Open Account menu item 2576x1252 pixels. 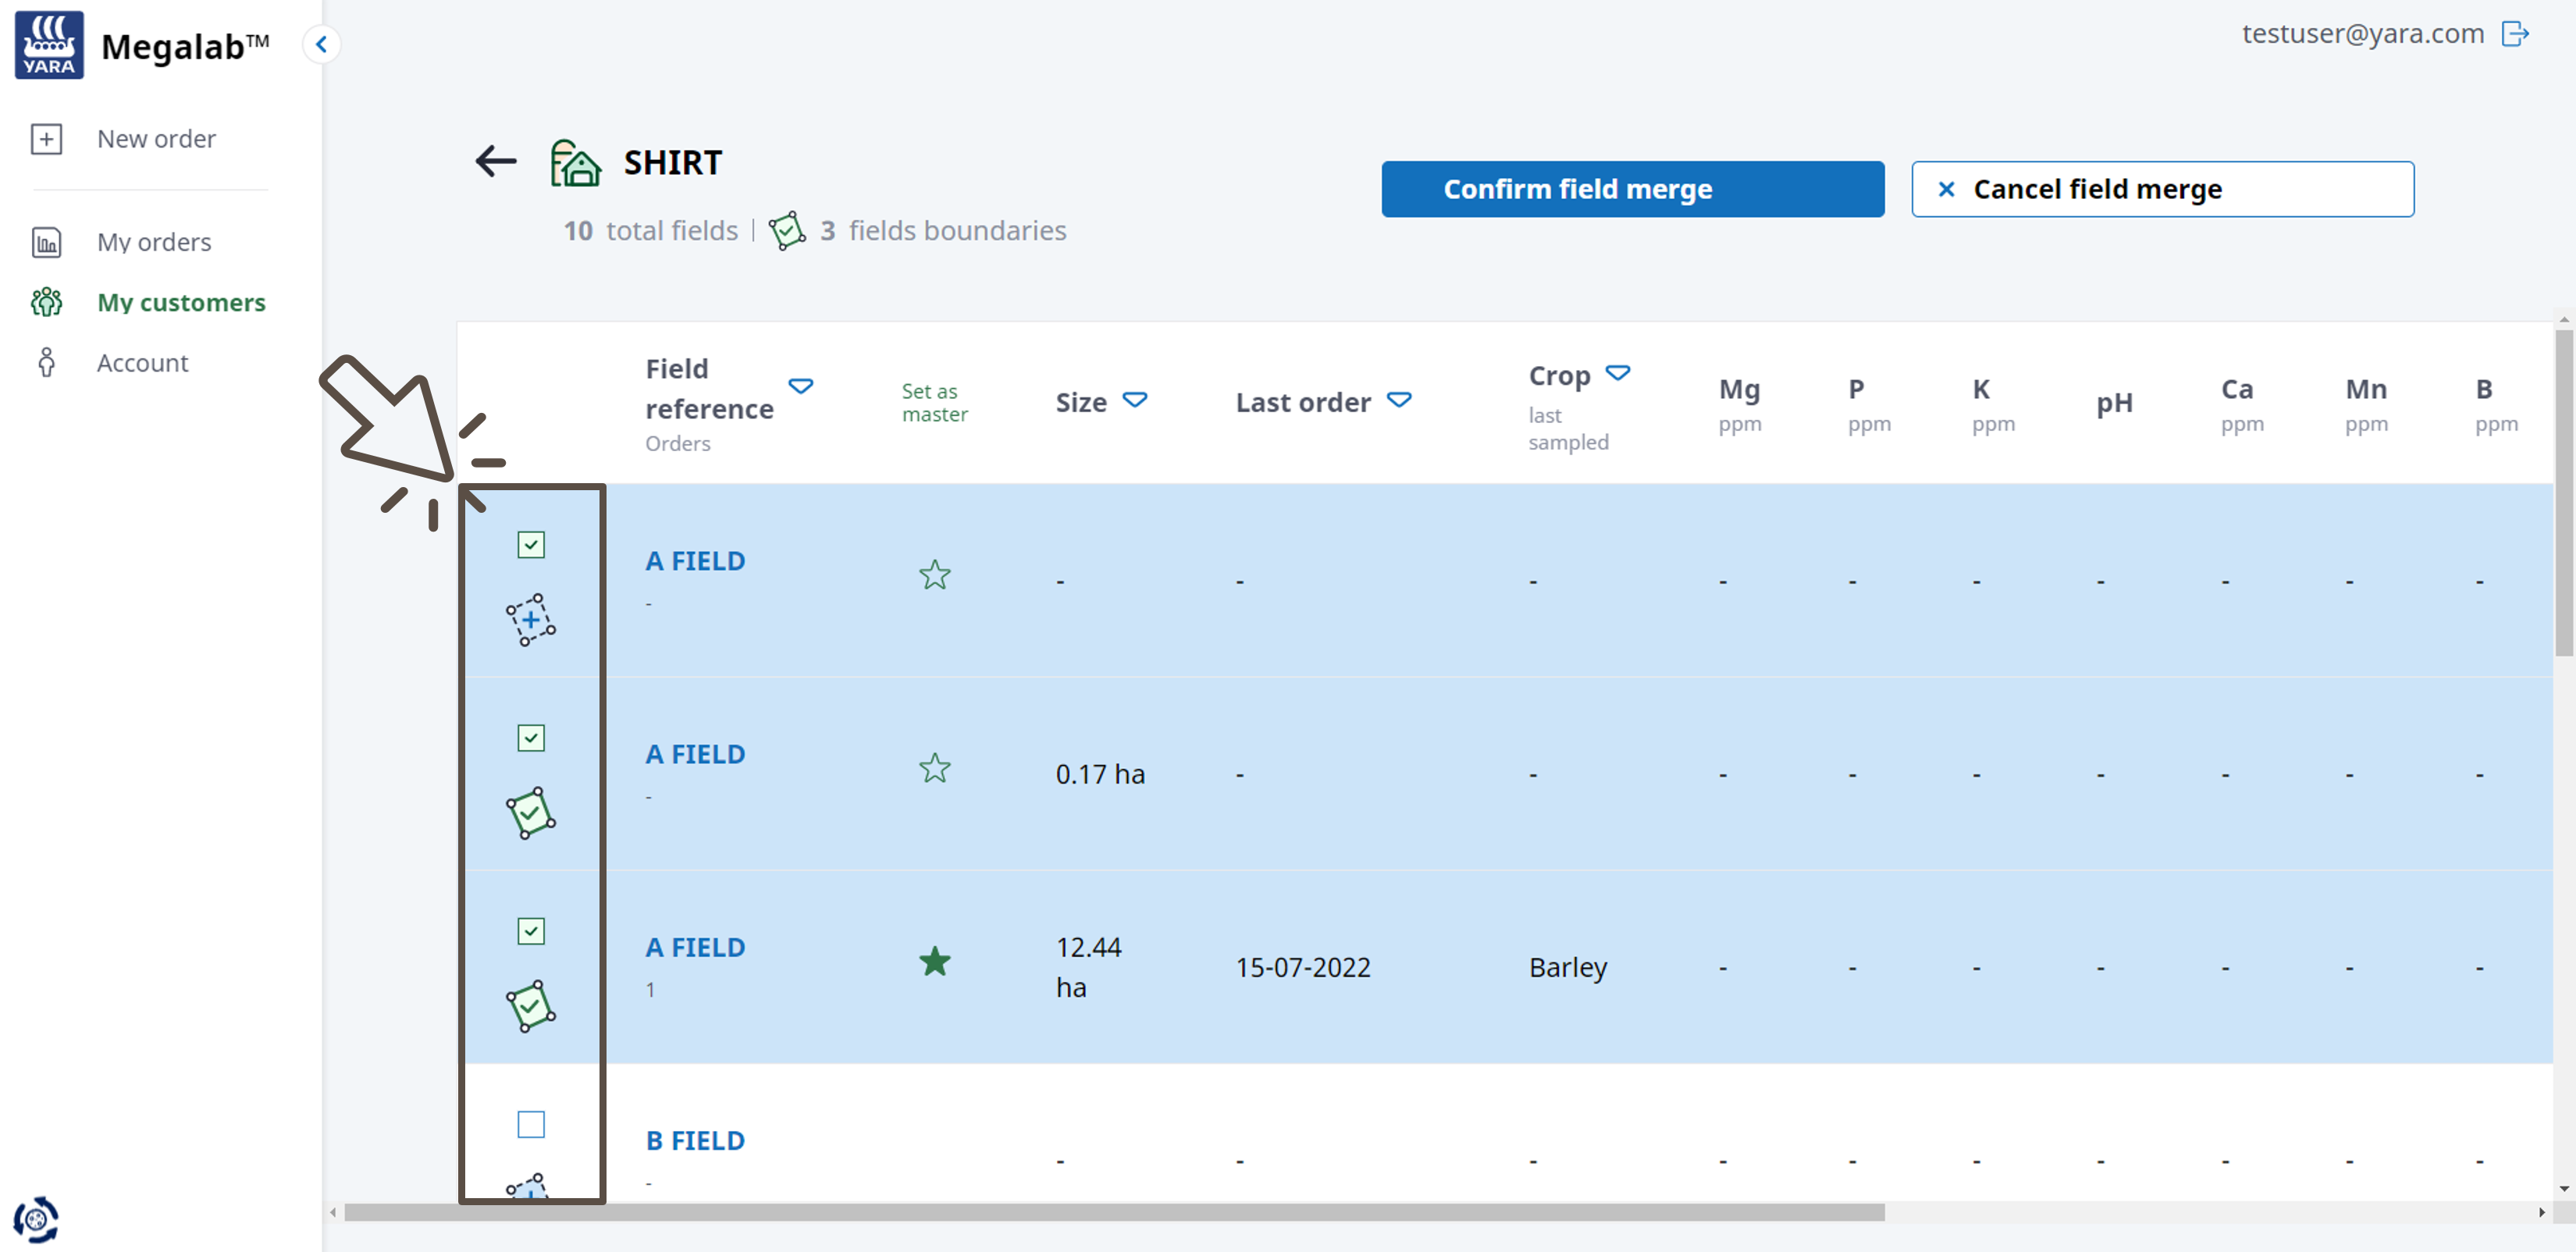142,363
